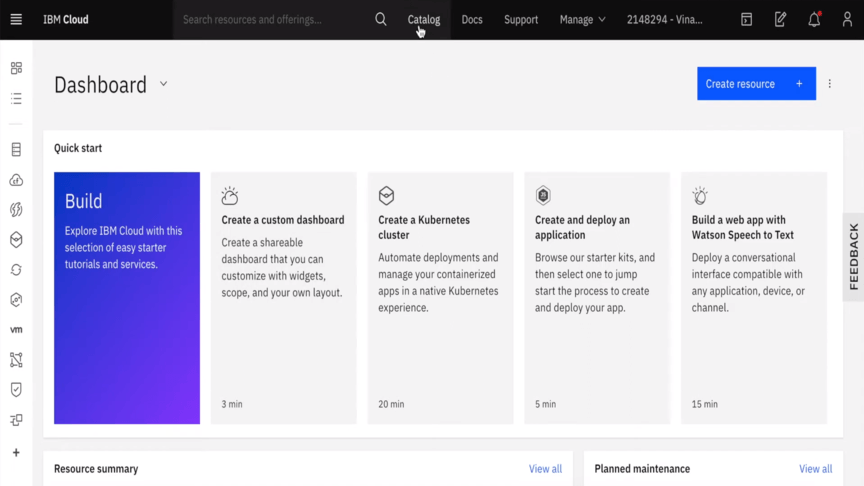Click the Watson Speech tile icon
Viewport: 864px width, 486px height.
tap(700, 196)
